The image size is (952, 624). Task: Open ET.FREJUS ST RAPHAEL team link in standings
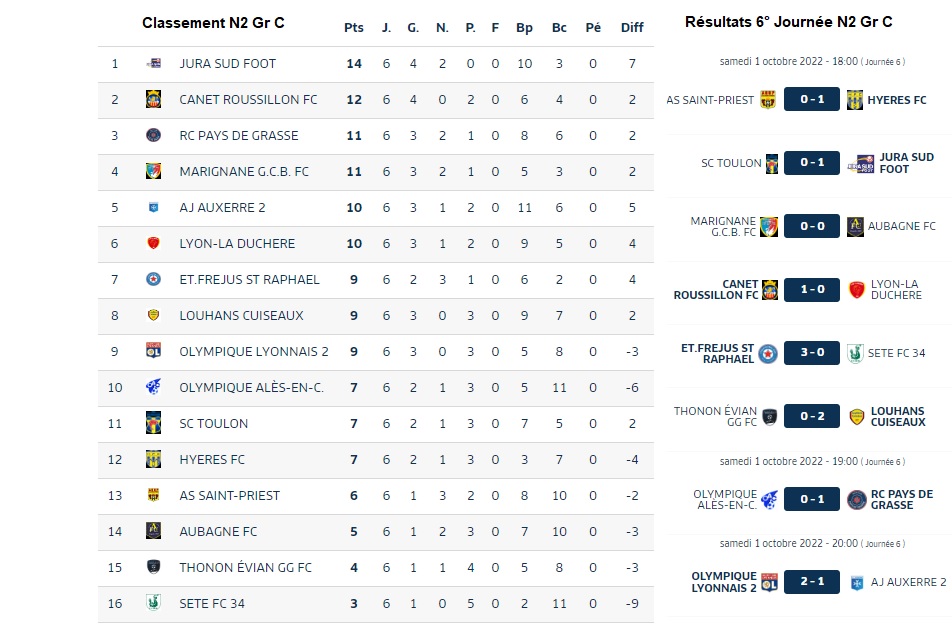249,280
